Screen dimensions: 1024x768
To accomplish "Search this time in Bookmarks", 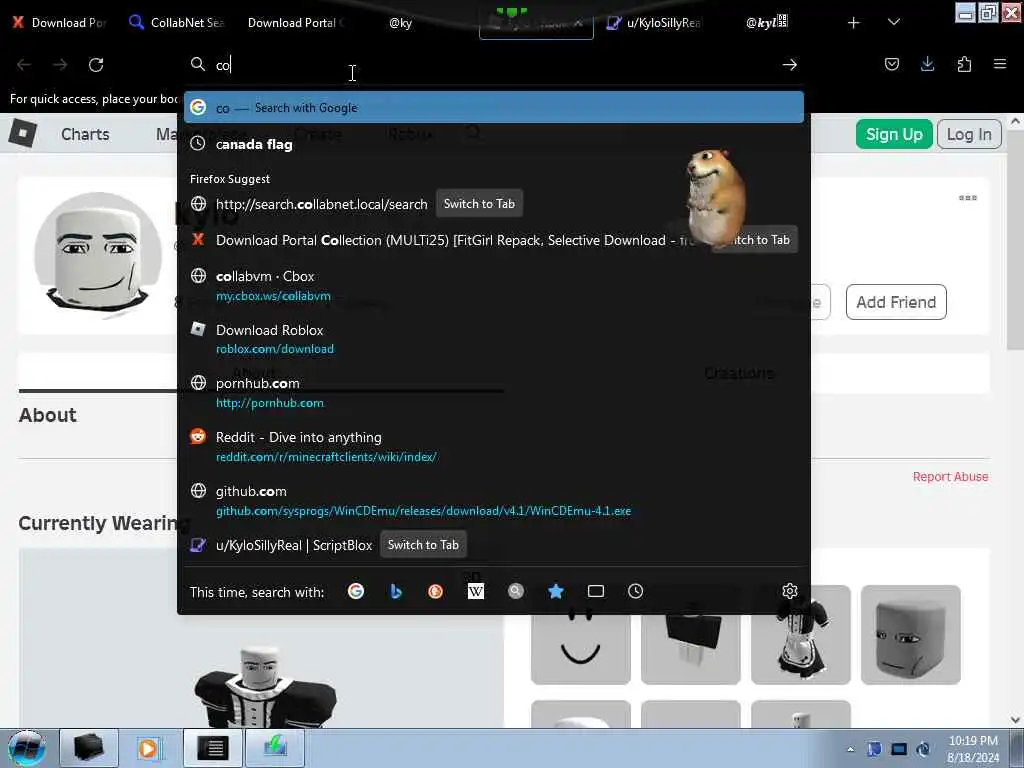I will pyautogui.click(x=556, y=592).
